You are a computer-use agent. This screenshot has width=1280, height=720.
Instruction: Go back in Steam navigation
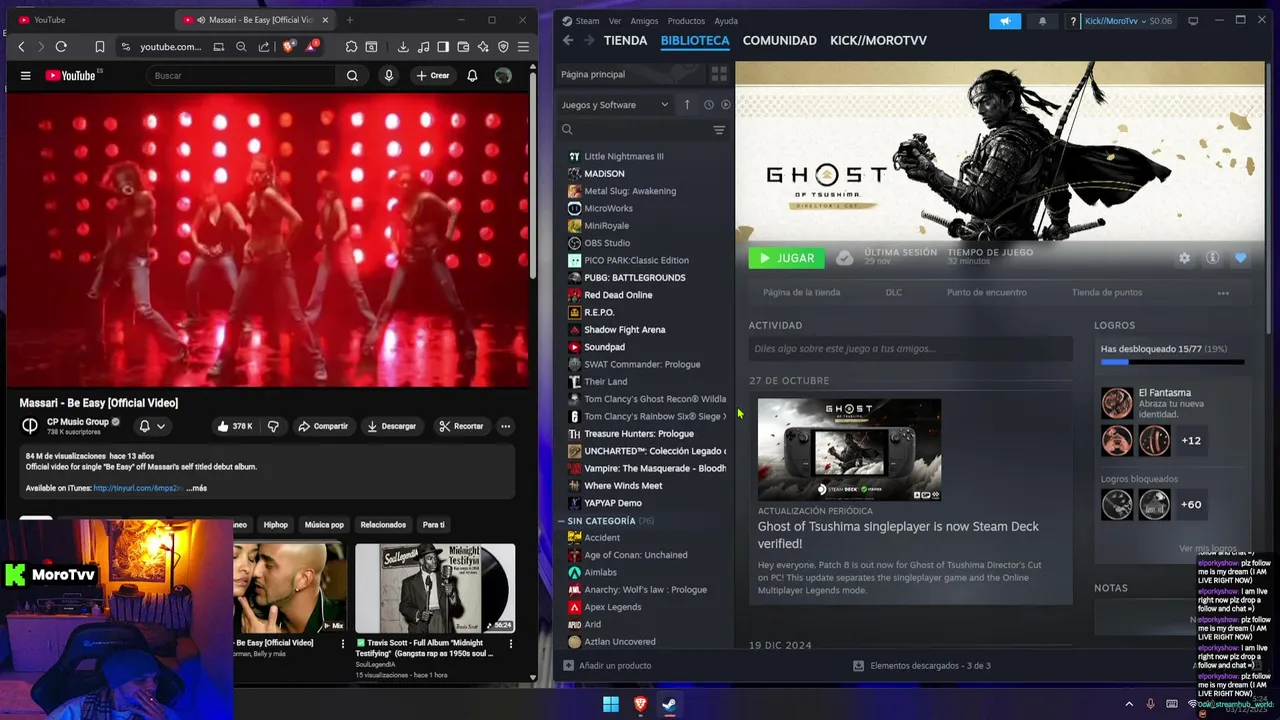tap(568, 40)
